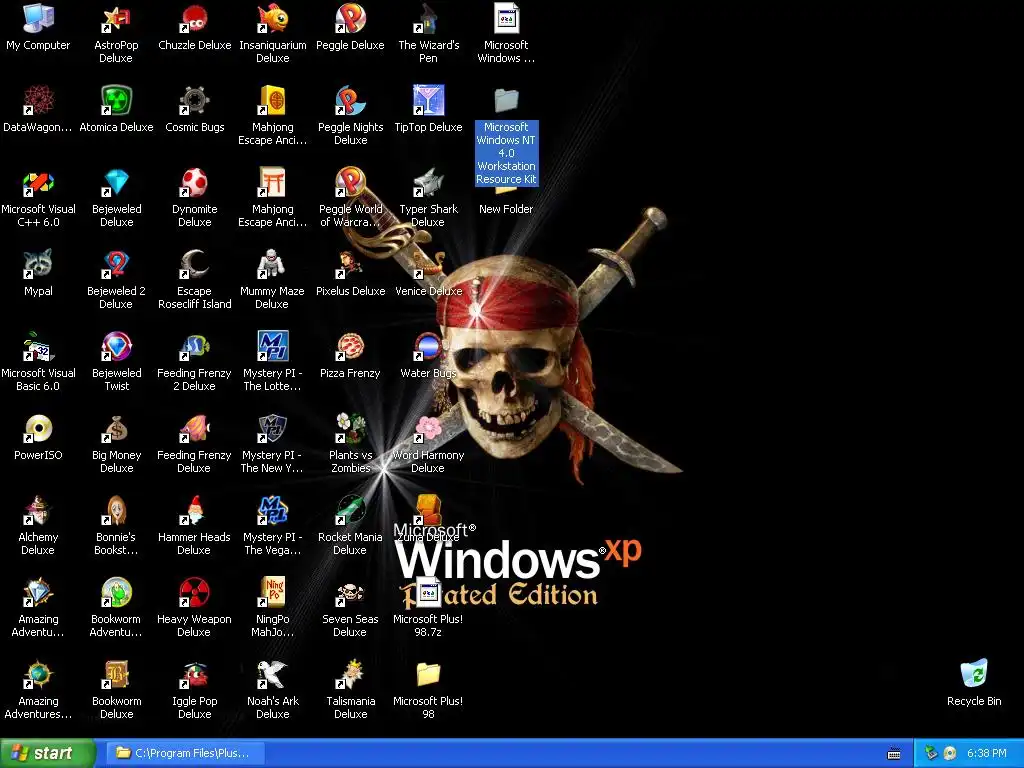This screenshot has width=1024, height=768.
Task: Click the 6:38 PM taskbar clock
Action: pos(986,753)
